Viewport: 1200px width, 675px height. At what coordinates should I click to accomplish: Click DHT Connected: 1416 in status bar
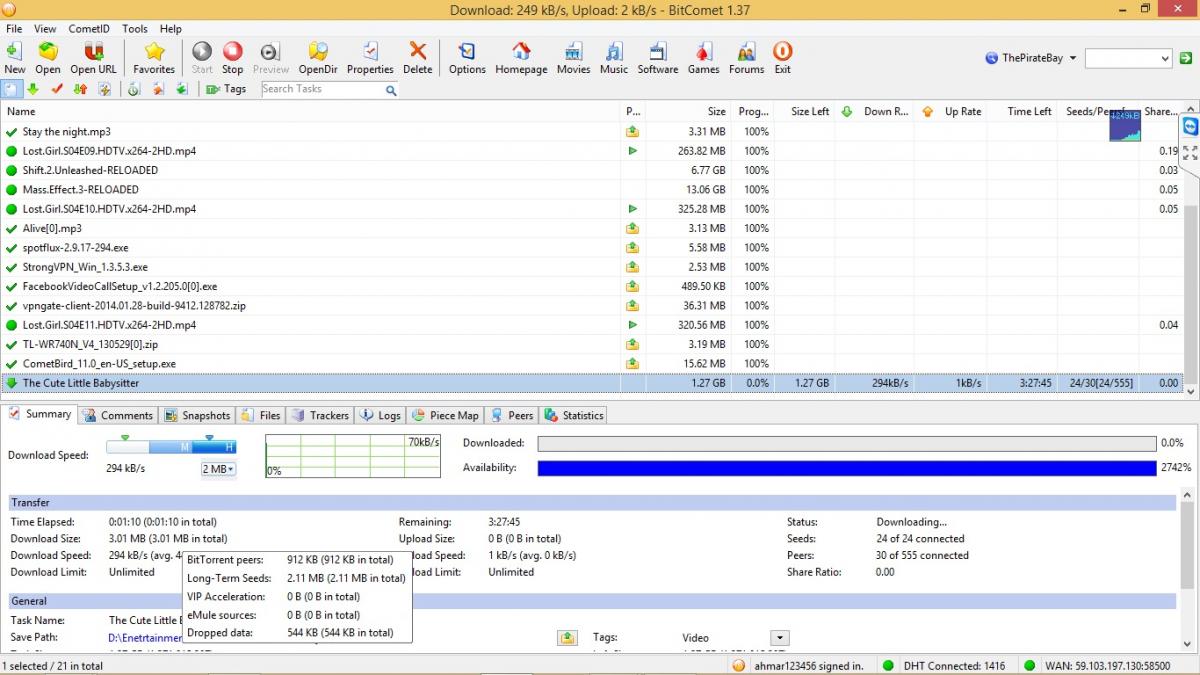(943, 666)
